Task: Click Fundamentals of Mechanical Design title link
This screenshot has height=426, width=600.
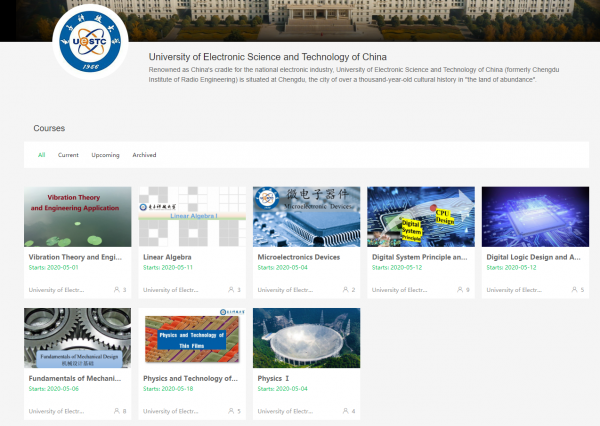Action: (77, 379)
